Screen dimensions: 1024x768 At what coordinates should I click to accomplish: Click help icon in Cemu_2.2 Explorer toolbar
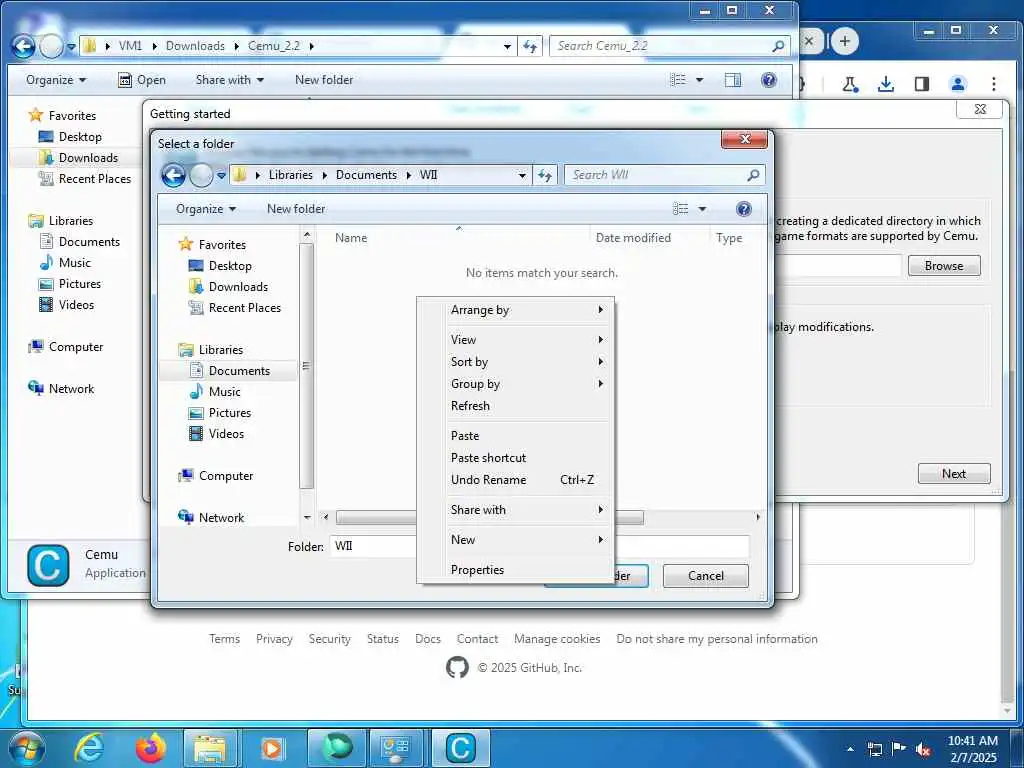[769, 80]
